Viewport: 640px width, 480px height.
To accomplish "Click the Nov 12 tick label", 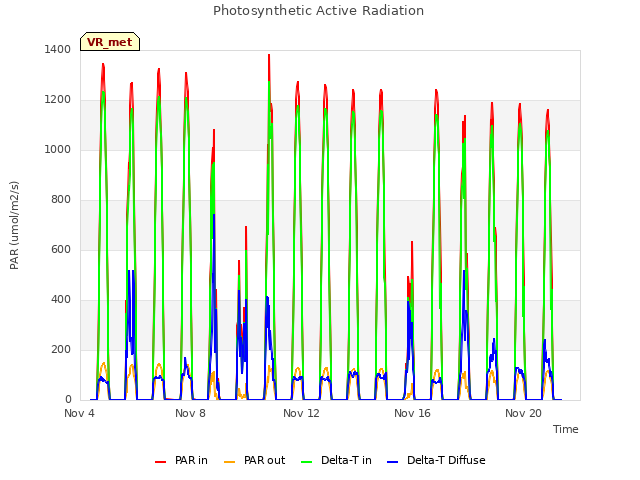I will (x=301, y=413).
